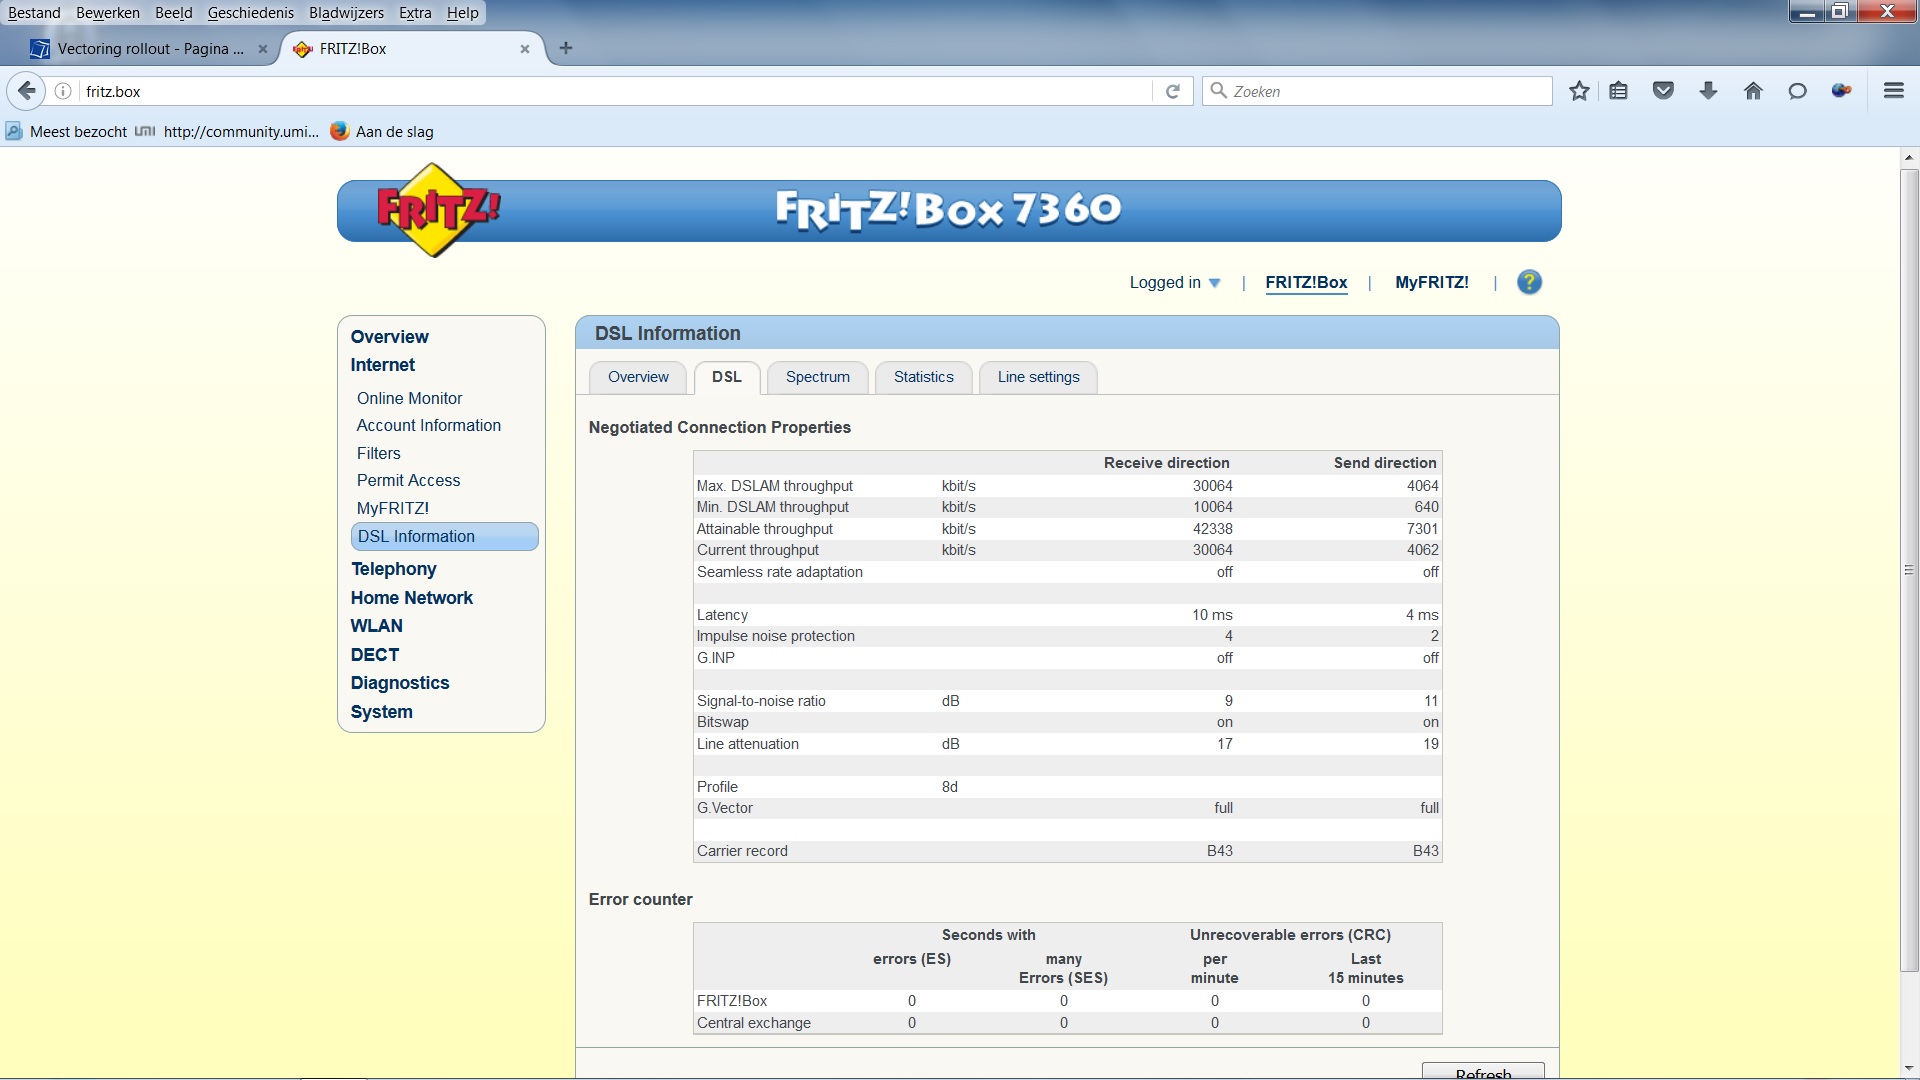
Task: Click the site info icon in address bar
Action: pos(63,91)
